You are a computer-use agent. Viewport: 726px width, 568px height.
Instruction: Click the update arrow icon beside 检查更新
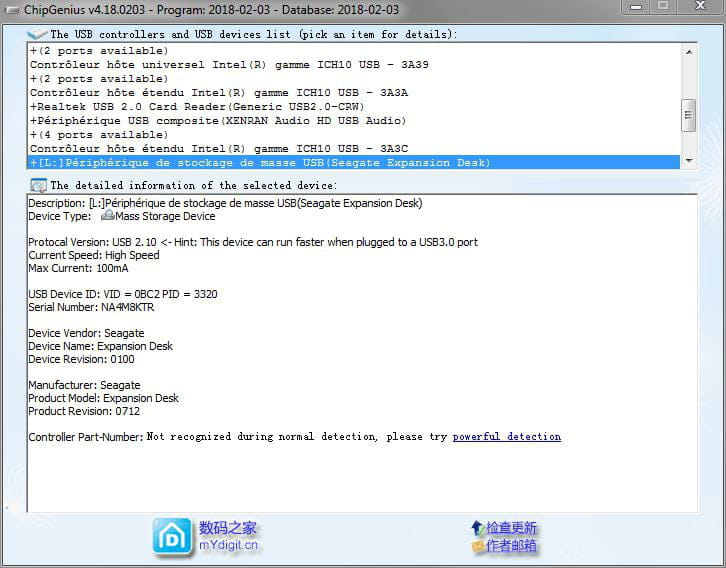point(477,527)
